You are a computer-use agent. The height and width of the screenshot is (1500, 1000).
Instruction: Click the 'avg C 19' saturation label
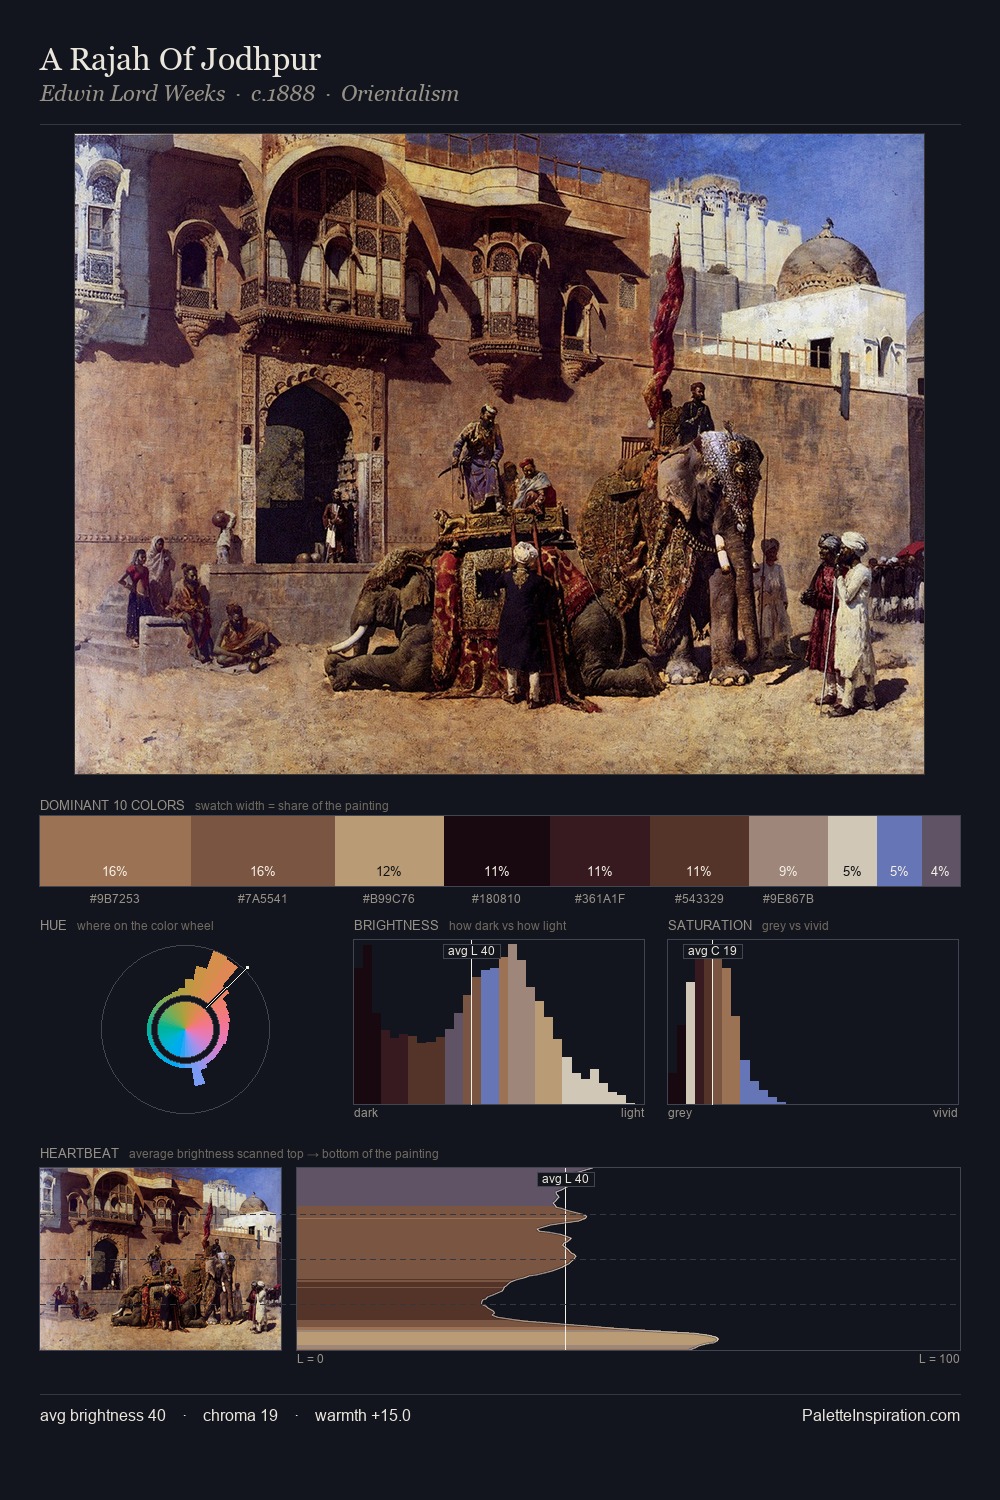(x=712, y=951)
